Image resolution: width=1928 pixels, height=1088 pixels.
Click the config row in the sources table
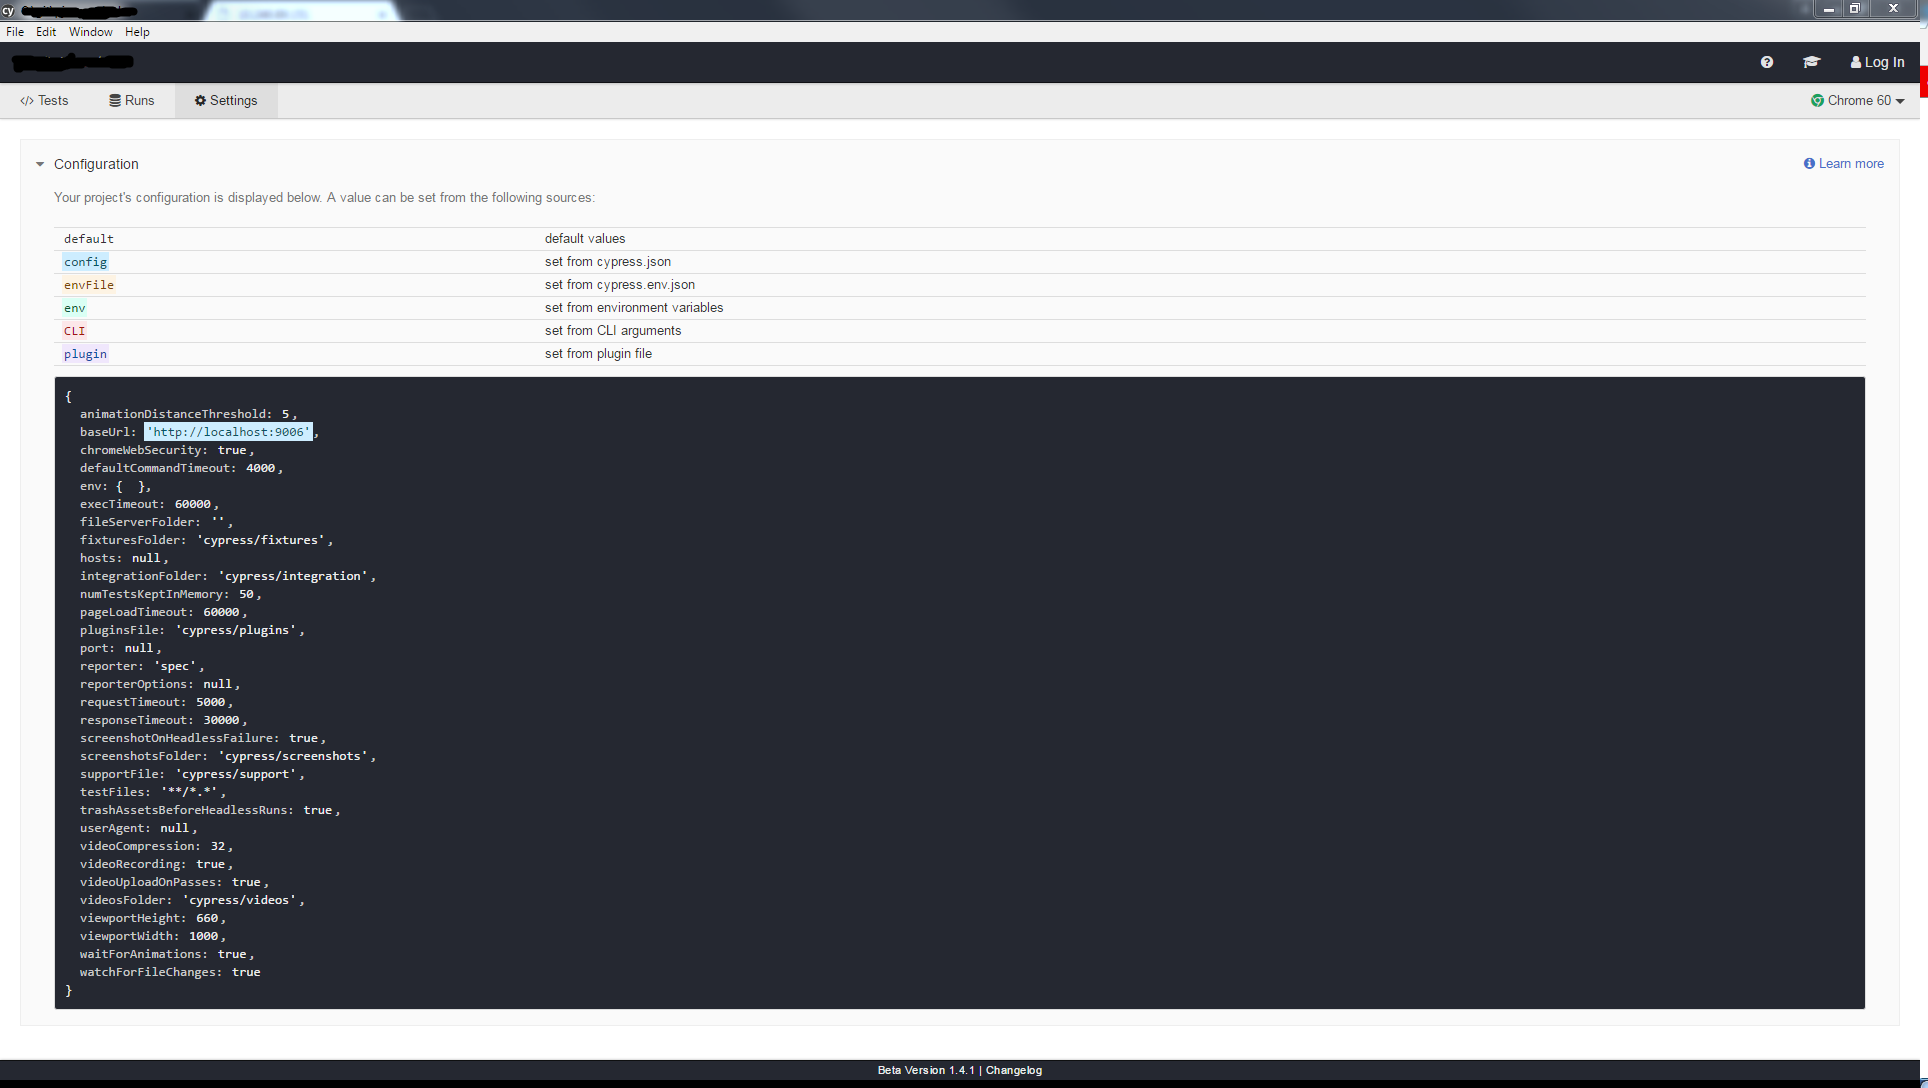point(85,261)
